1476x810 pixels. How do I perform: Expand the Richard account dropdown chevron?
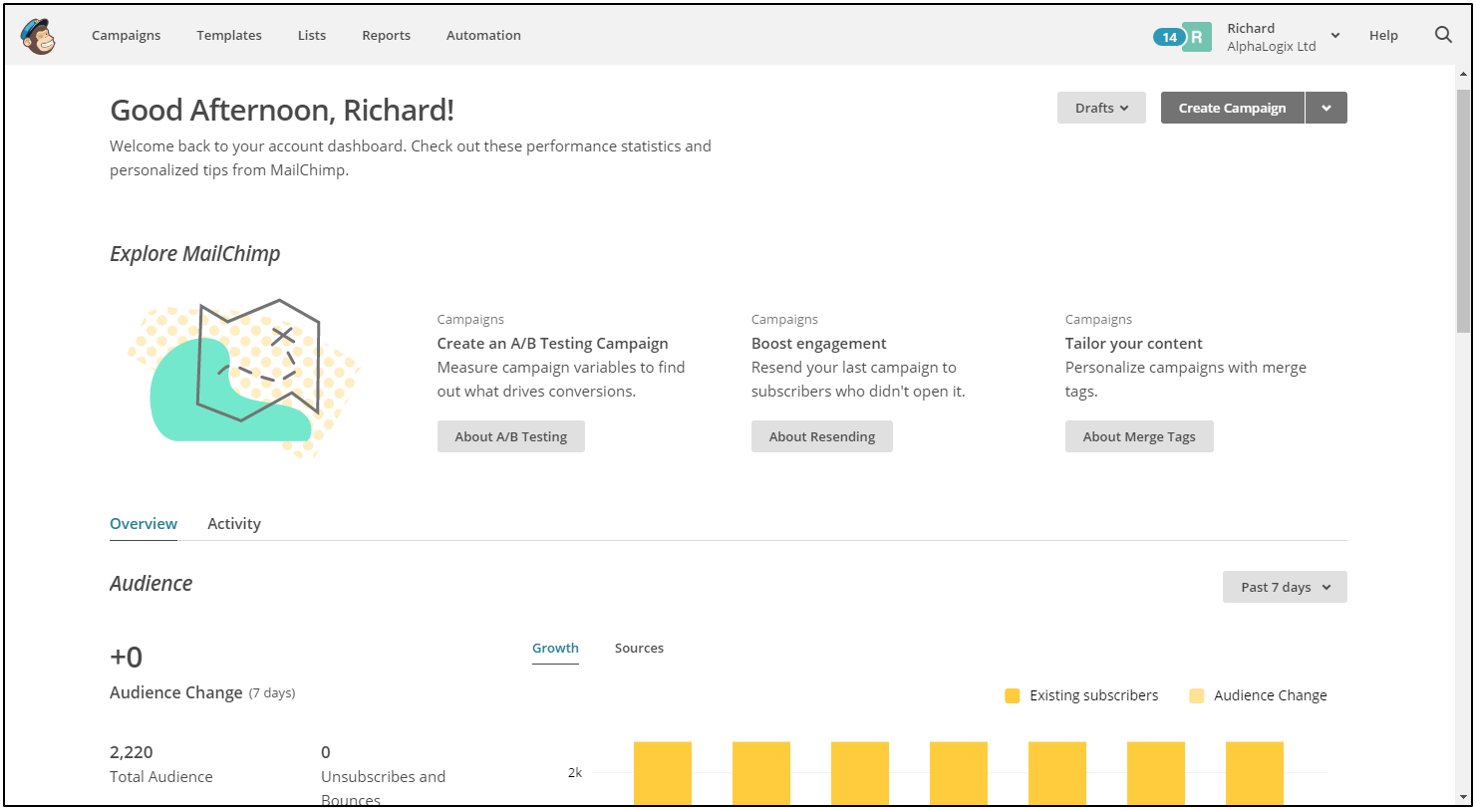tap(1335, 35)
